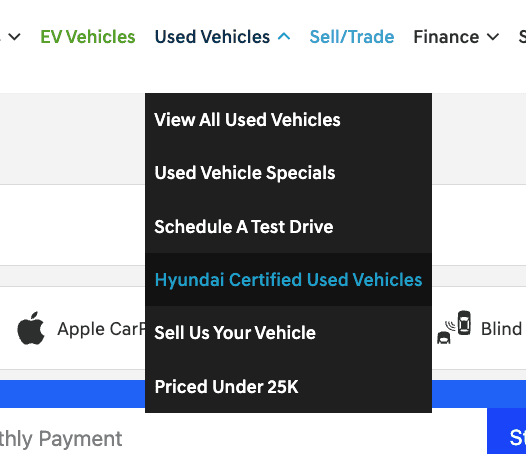Open the EV Vehicles page
The width and height of the screenshot is (526, 454).
point(88,37)
